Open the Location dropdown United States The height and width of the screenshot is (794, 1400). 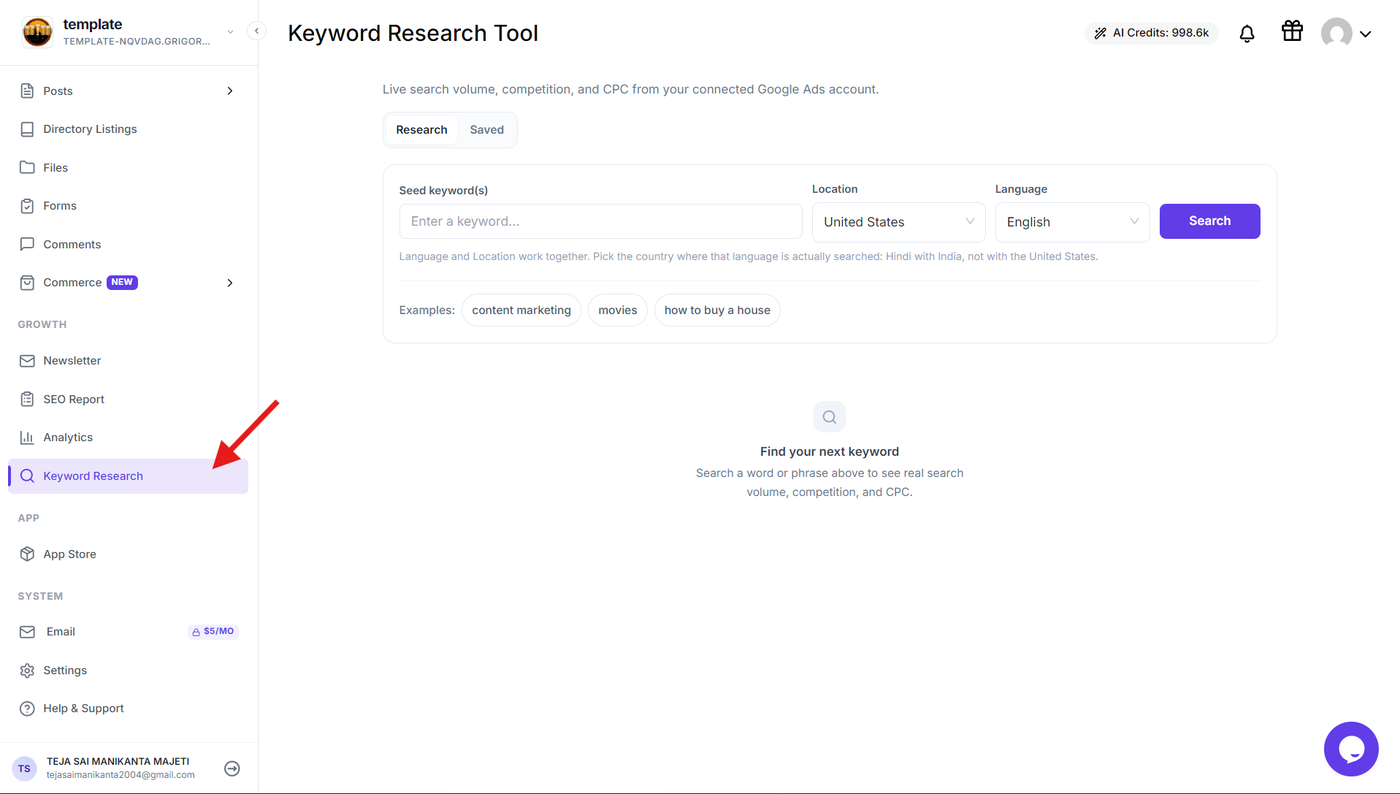[898, 222]
